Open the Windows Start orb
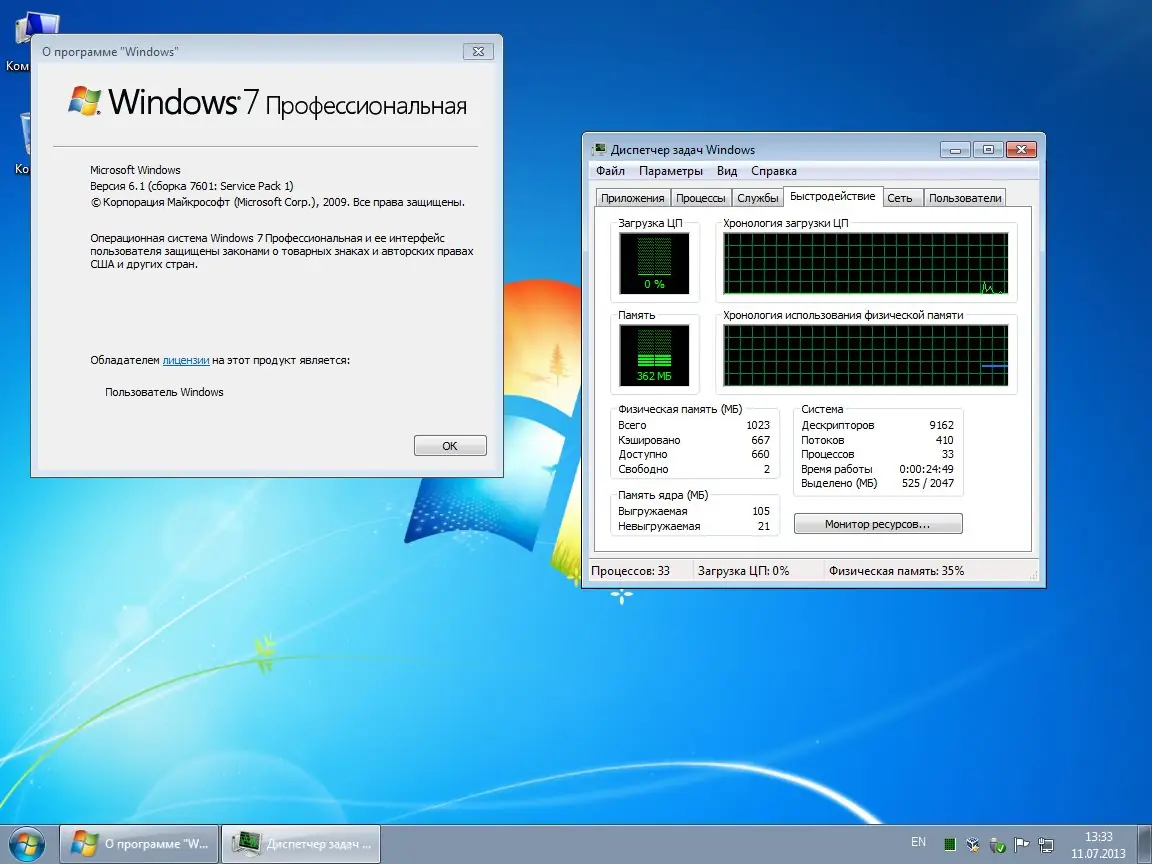Viewport: 1152px width, 864px height. [26, 844]
